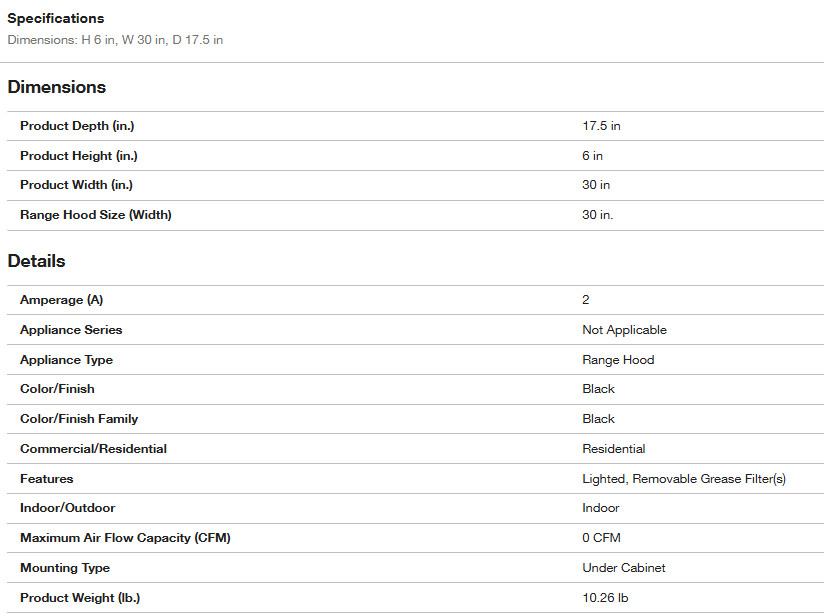The image size is (824, 616).
Task: Select the Product Depth (in.) label
Action: point(77,126)
